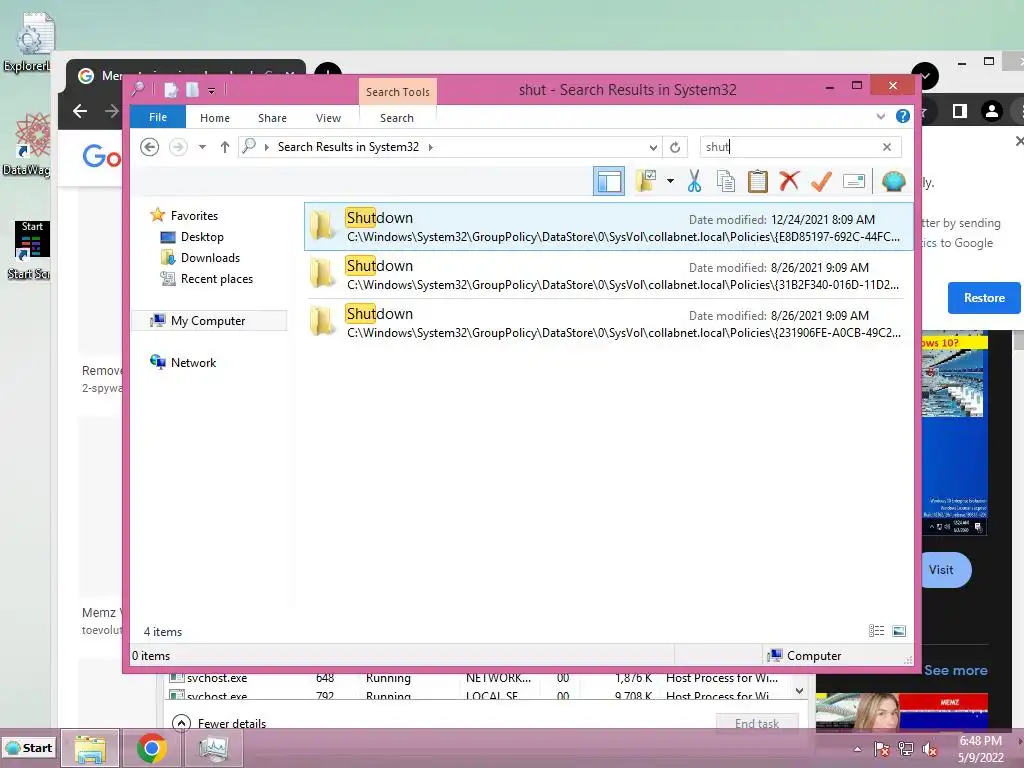Click the network tray icon
This screenshot has width=1024, height=768.
[906, 749]
